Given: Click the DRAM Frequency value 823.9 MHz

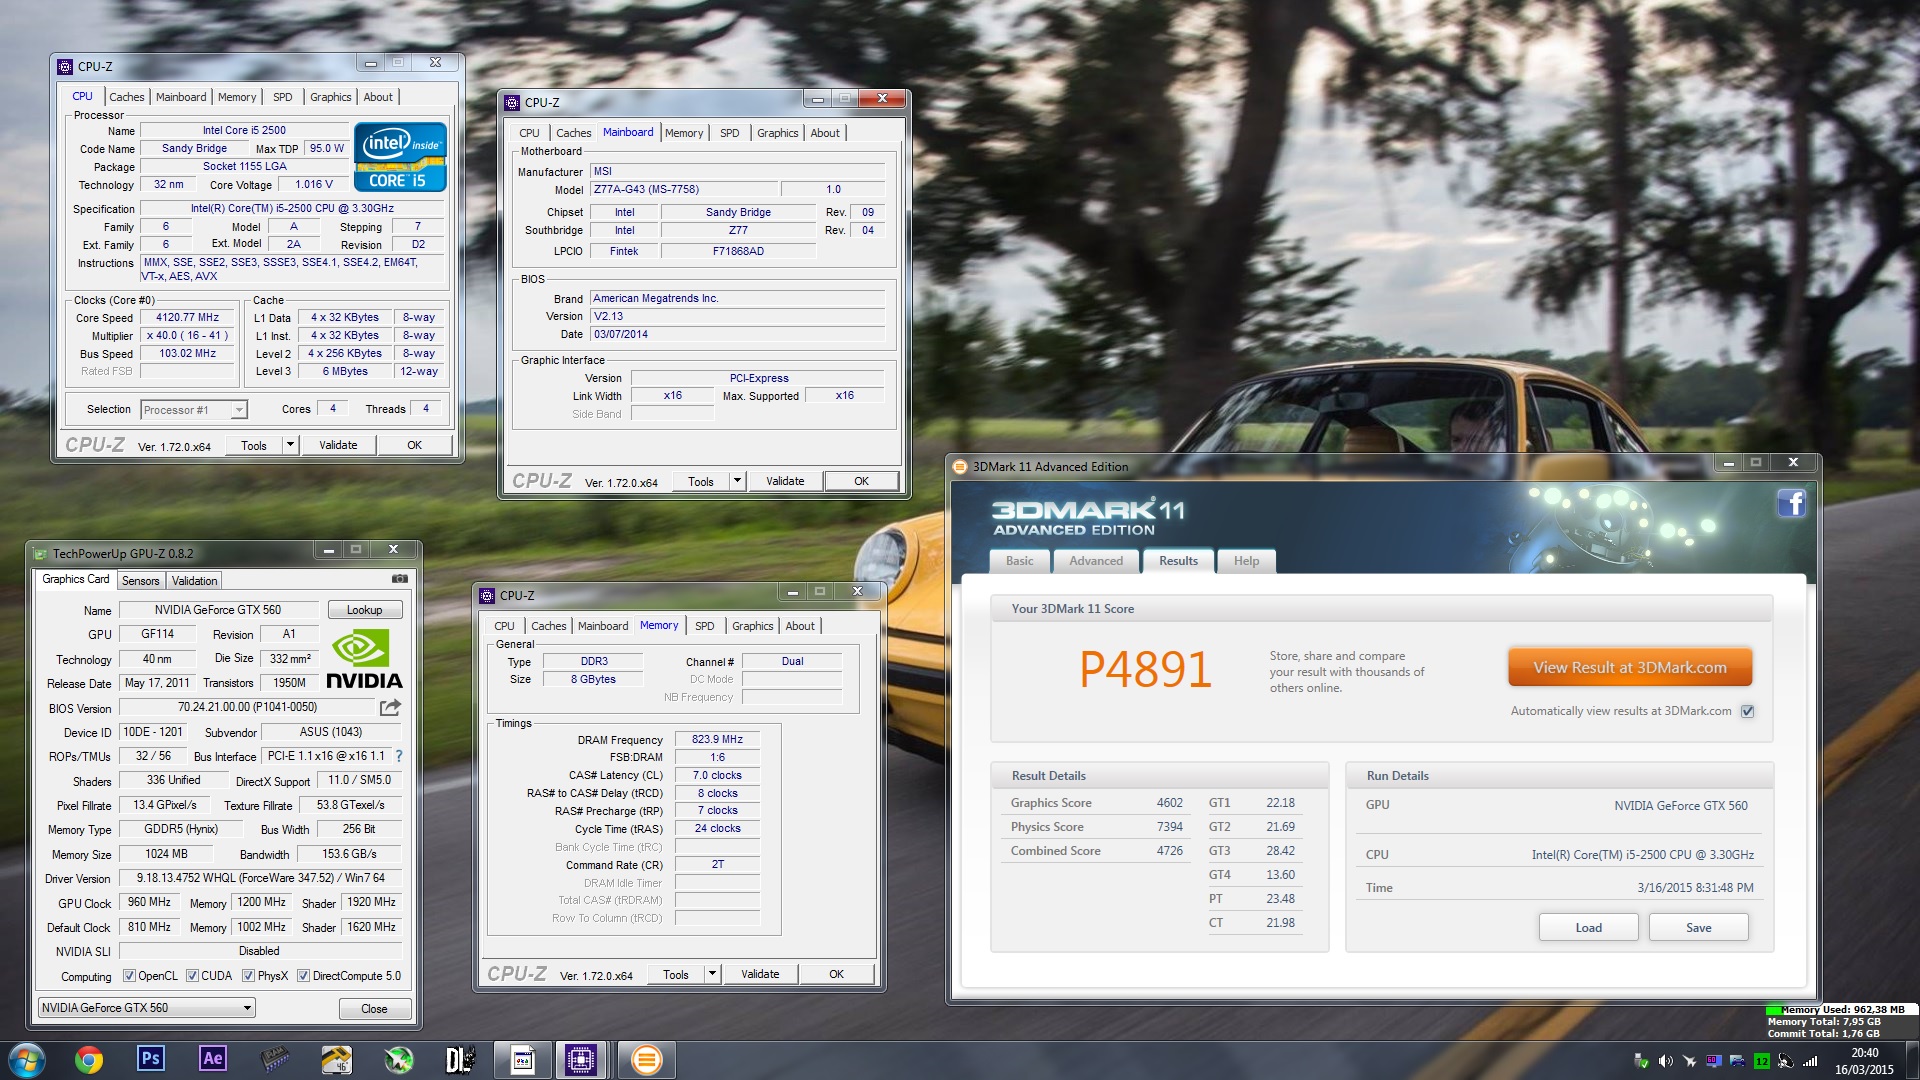Looking at the screenshot, I should (717, 740).
